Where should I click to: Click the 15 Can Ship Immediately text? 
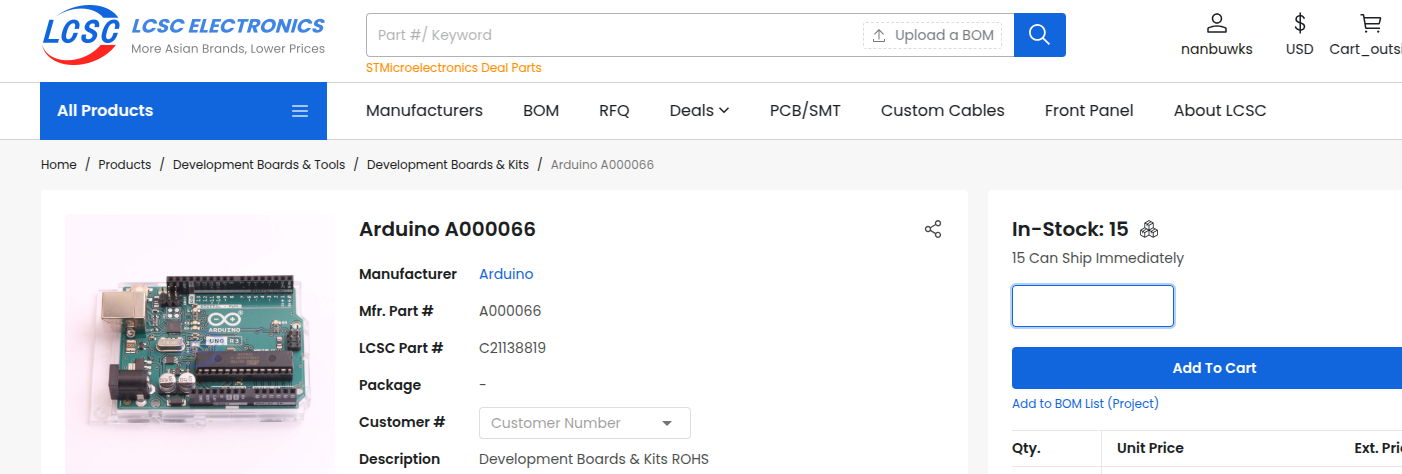click(x=1098, y=258)
